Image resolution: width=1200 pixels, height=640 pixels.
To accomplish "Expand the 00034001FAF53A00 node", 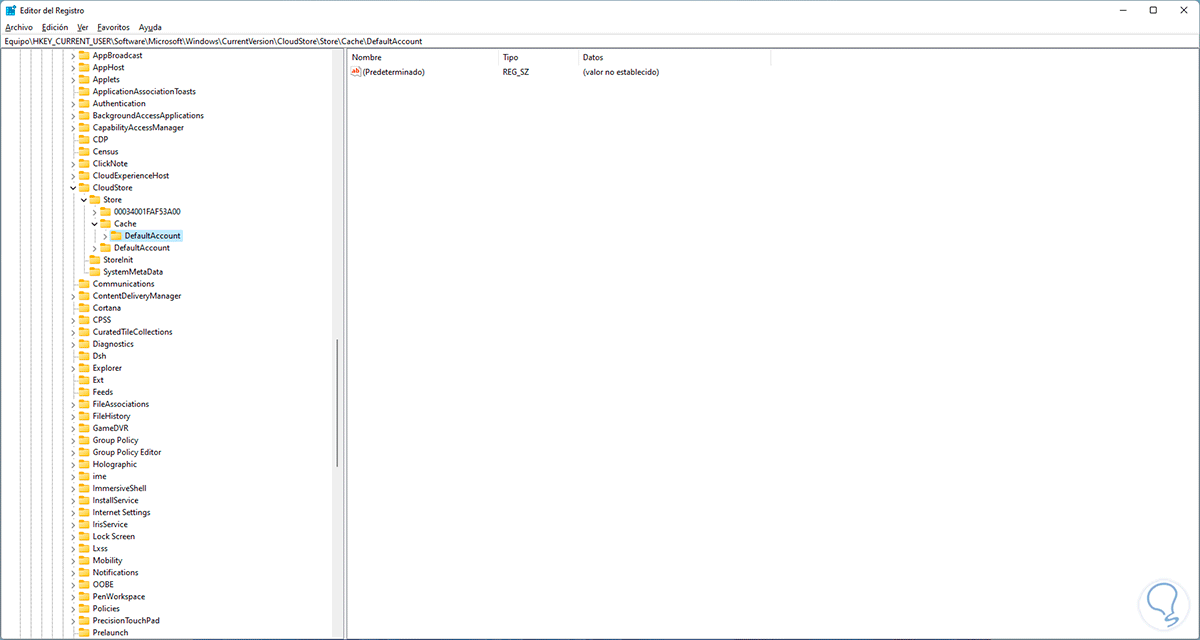I will 95,211.
